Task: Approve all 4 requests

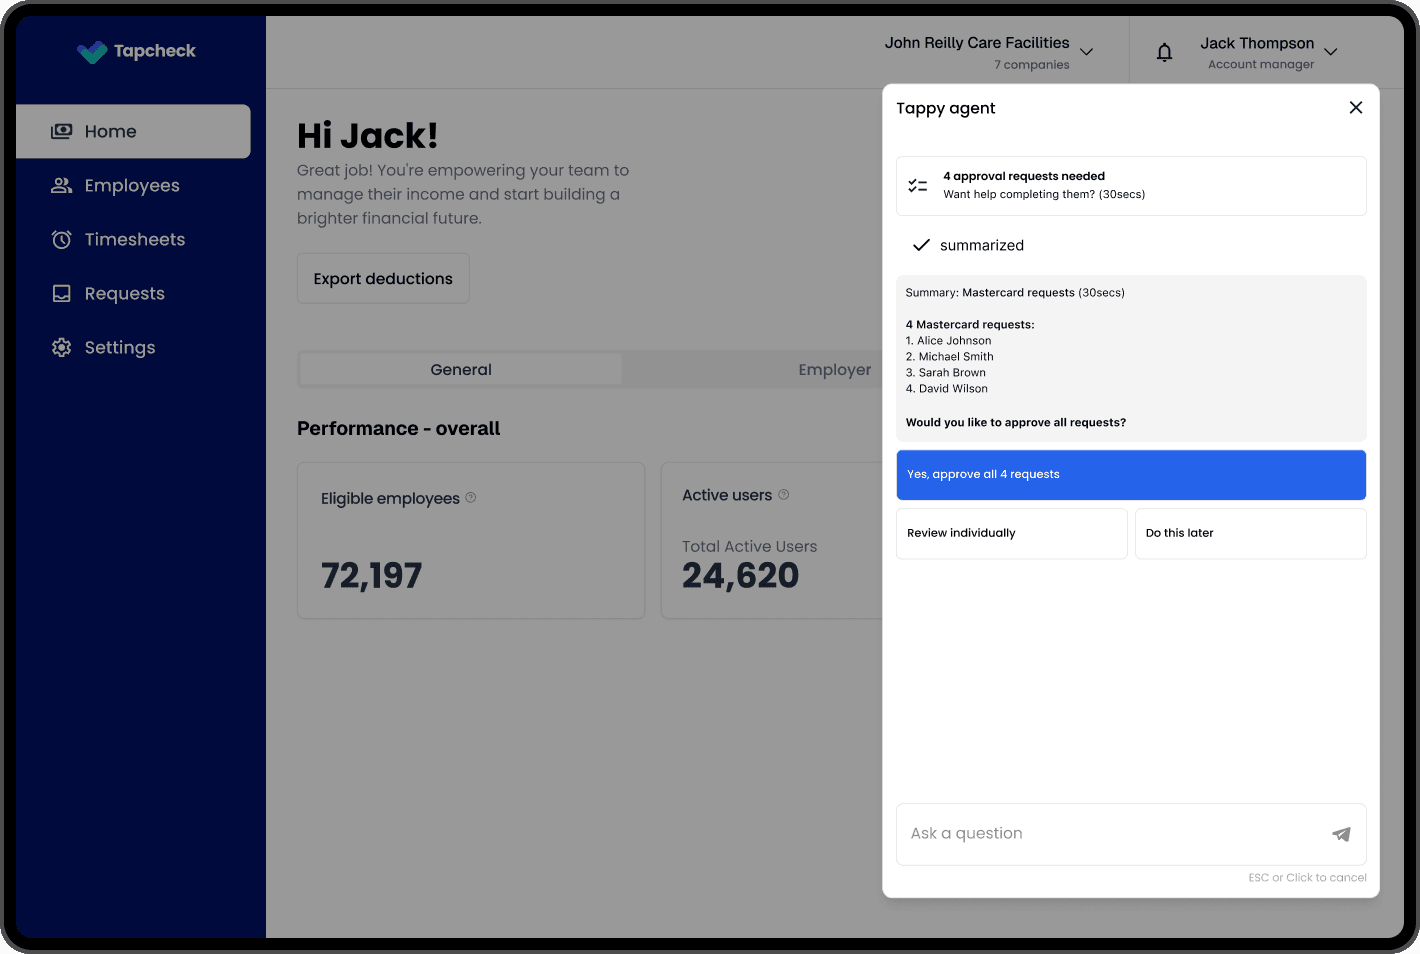Action: pos(1130,475)
